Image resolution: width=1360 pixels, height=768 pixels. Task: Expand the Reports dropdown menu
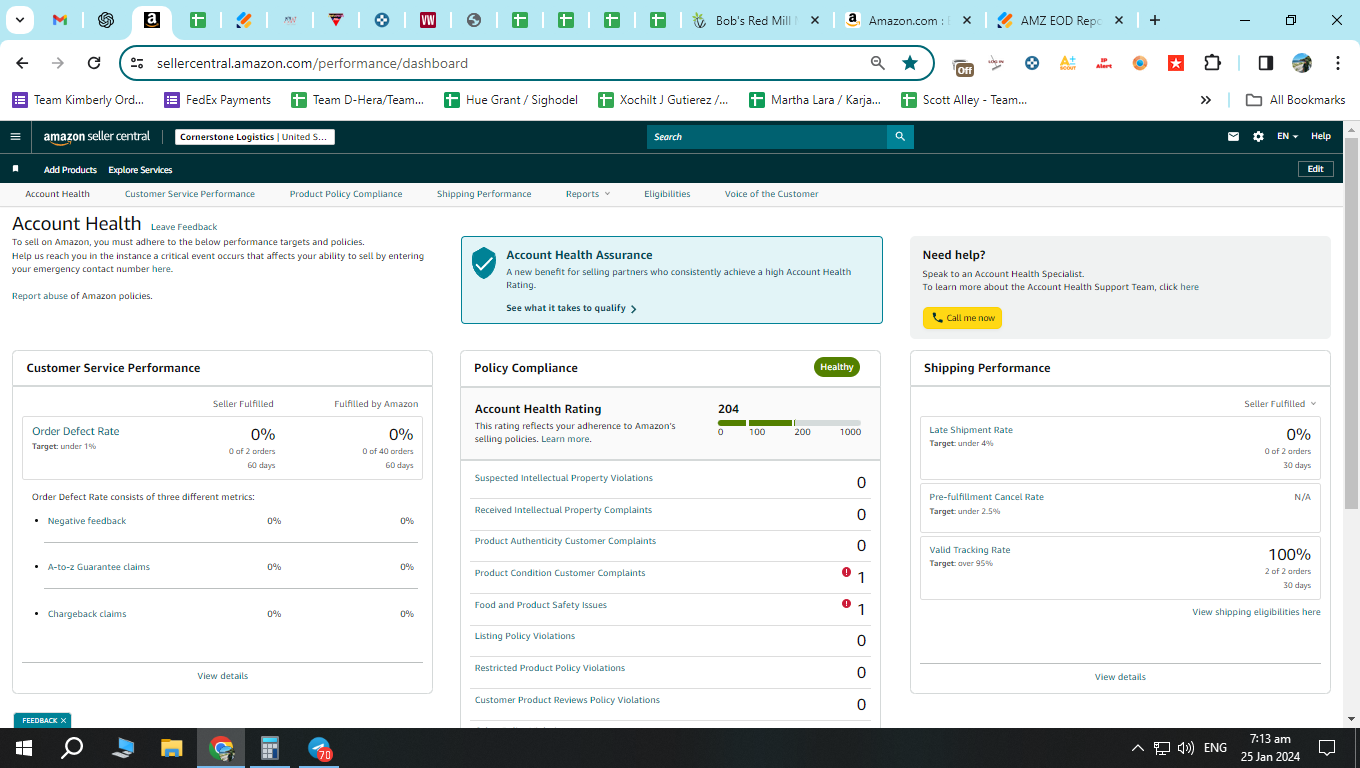(x=587, y=194)
